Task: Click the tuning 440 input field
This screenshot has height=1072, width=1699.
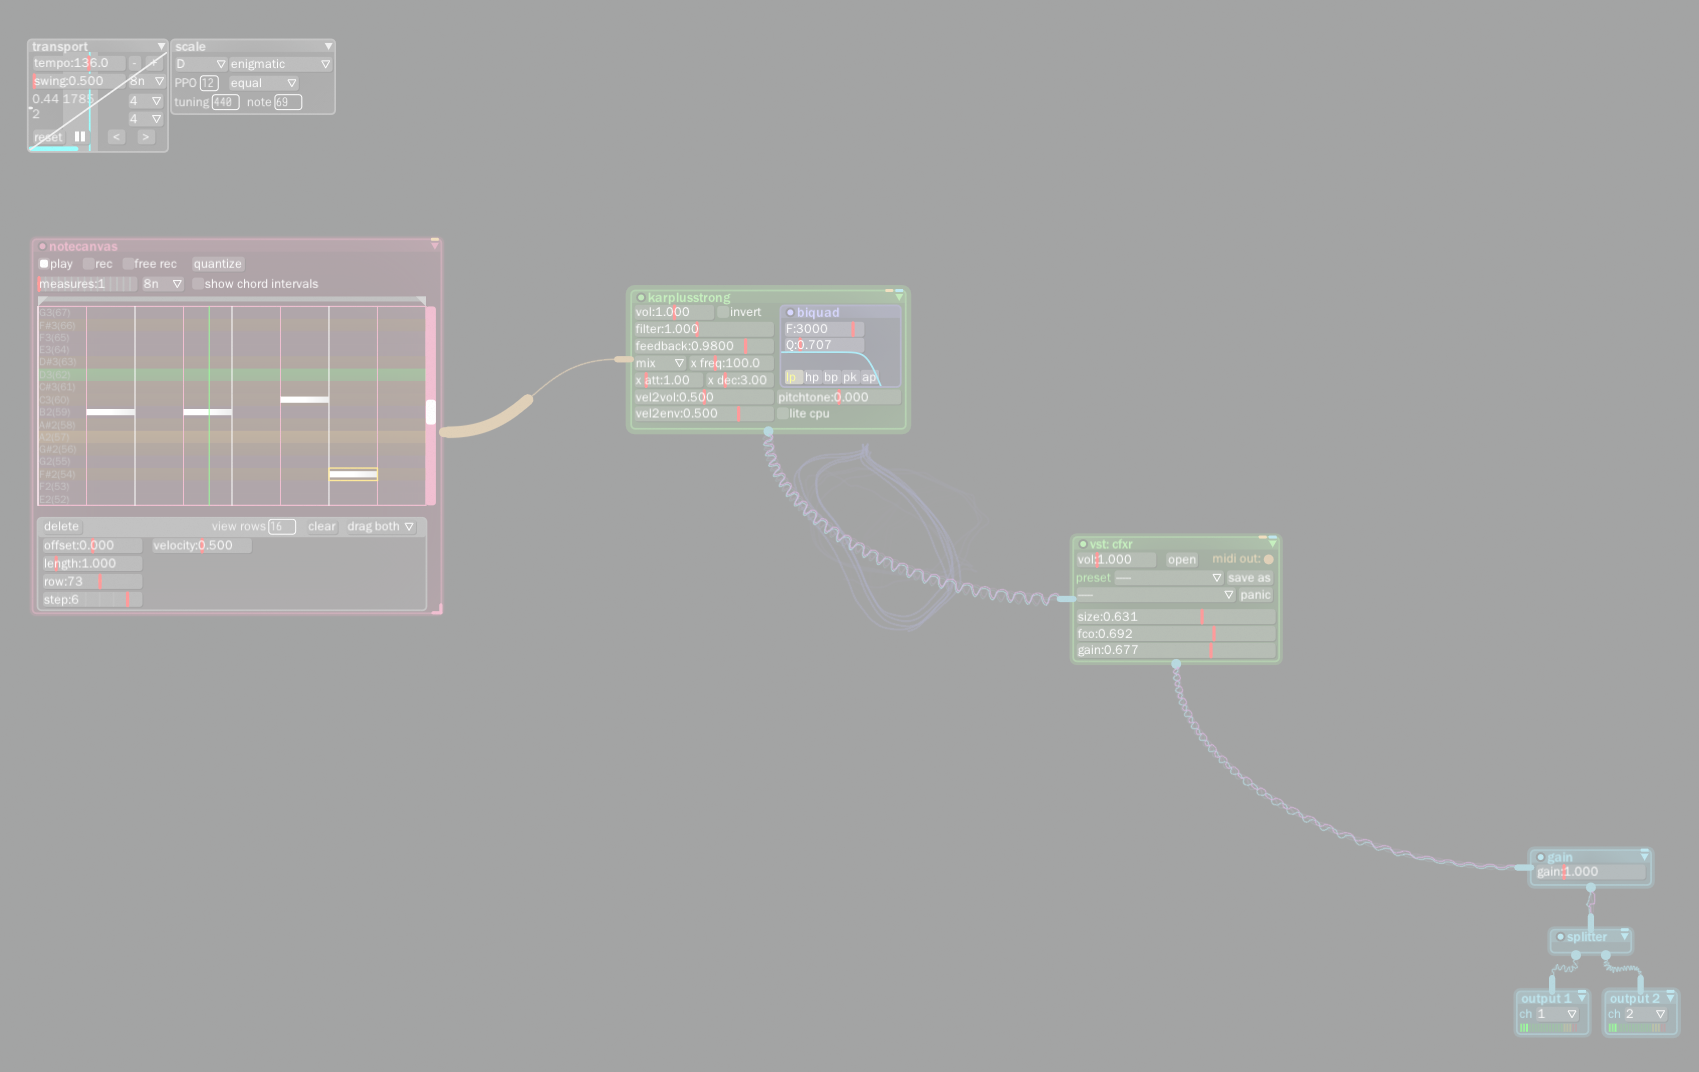Action: (x=225, y=102)
